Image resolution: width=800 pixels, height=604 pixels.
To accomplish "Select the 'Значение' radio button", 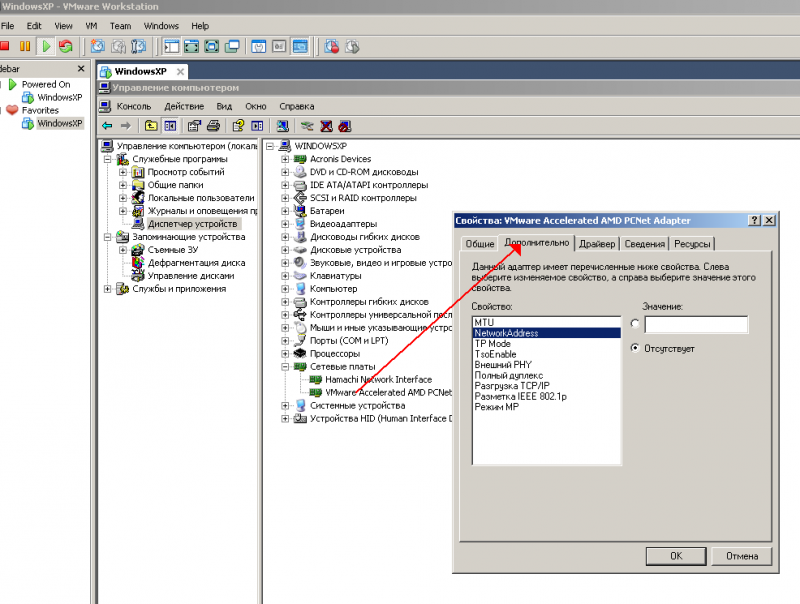I will point(636,324).
